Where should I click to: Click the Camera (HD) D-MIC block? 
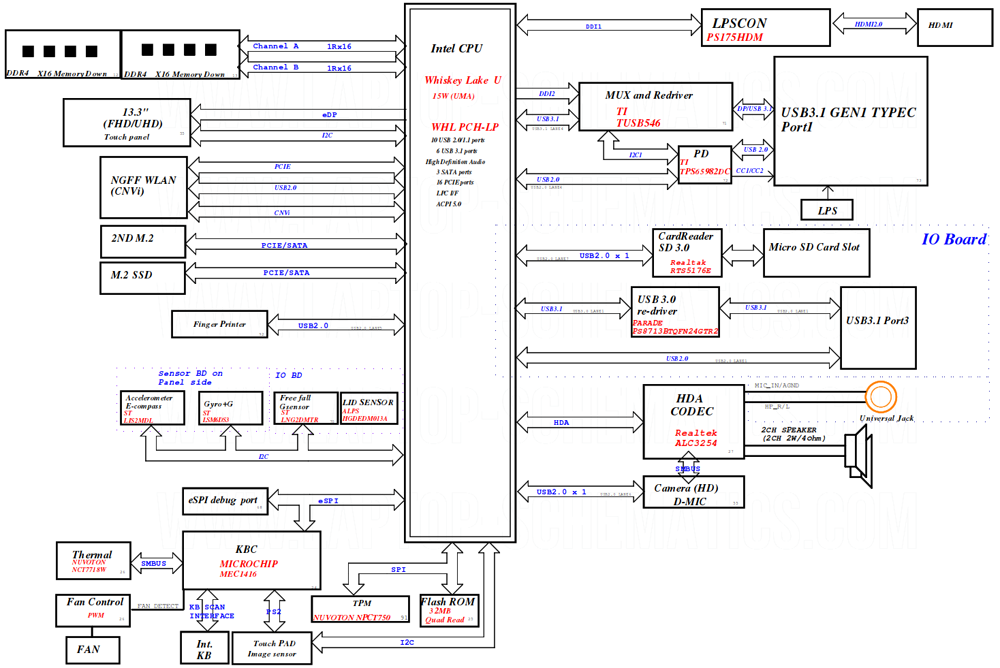694,492
